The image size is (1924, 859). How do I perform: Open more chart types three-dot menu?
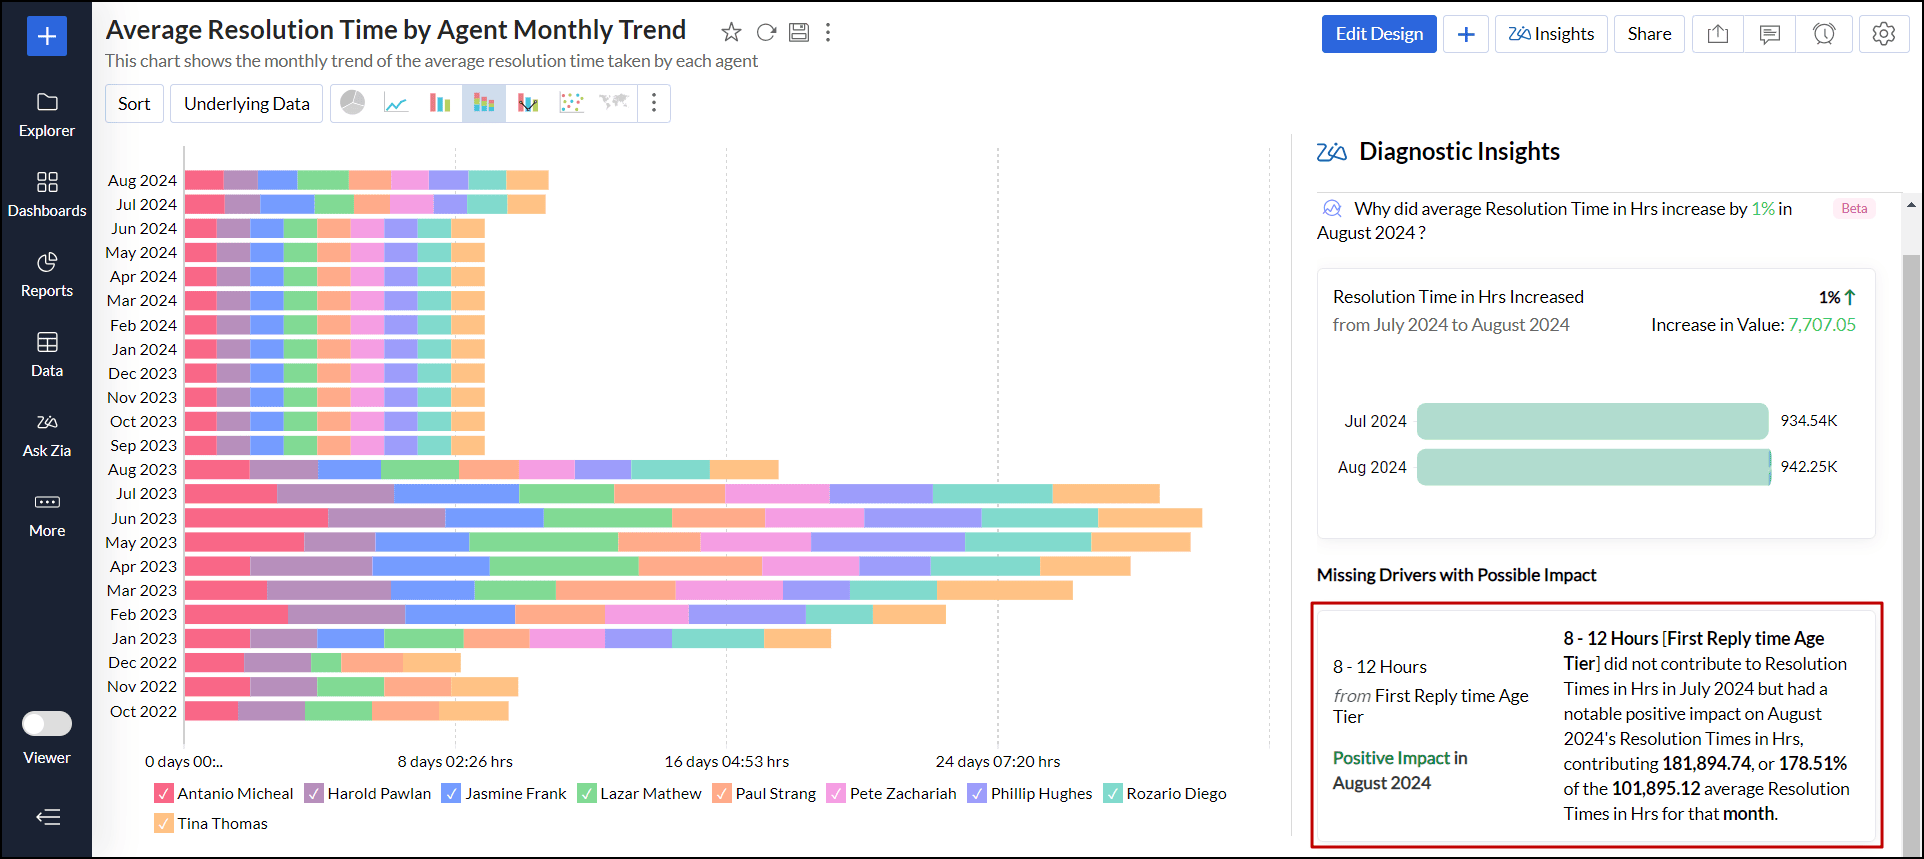click(x=654, y=103)
